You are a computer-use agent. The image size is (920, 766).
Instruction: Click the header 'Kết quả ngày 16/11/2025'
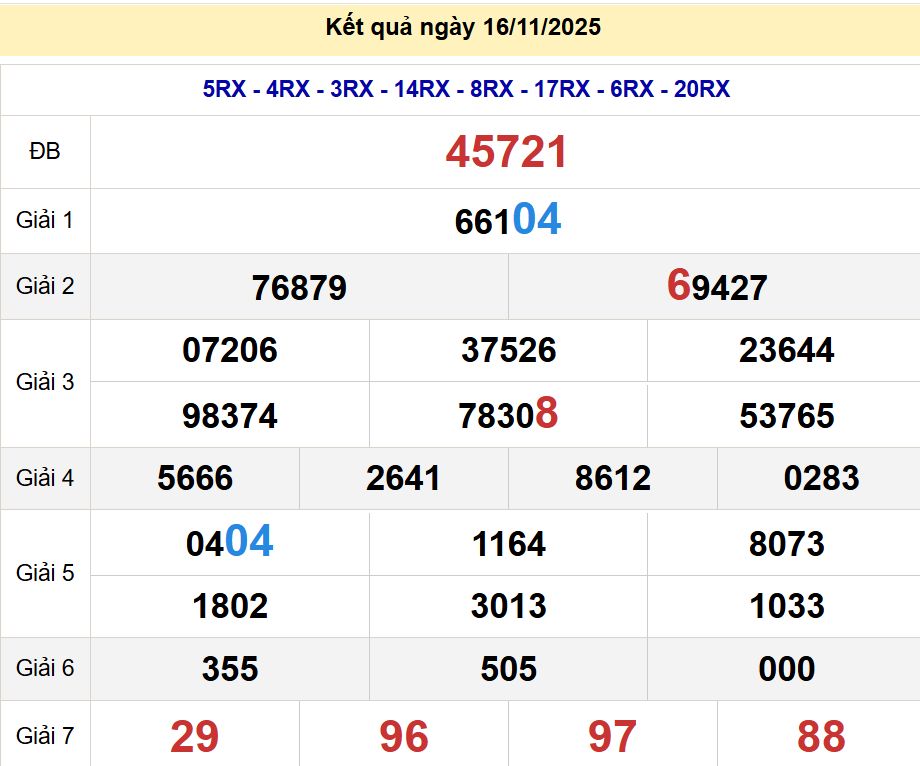463,27
